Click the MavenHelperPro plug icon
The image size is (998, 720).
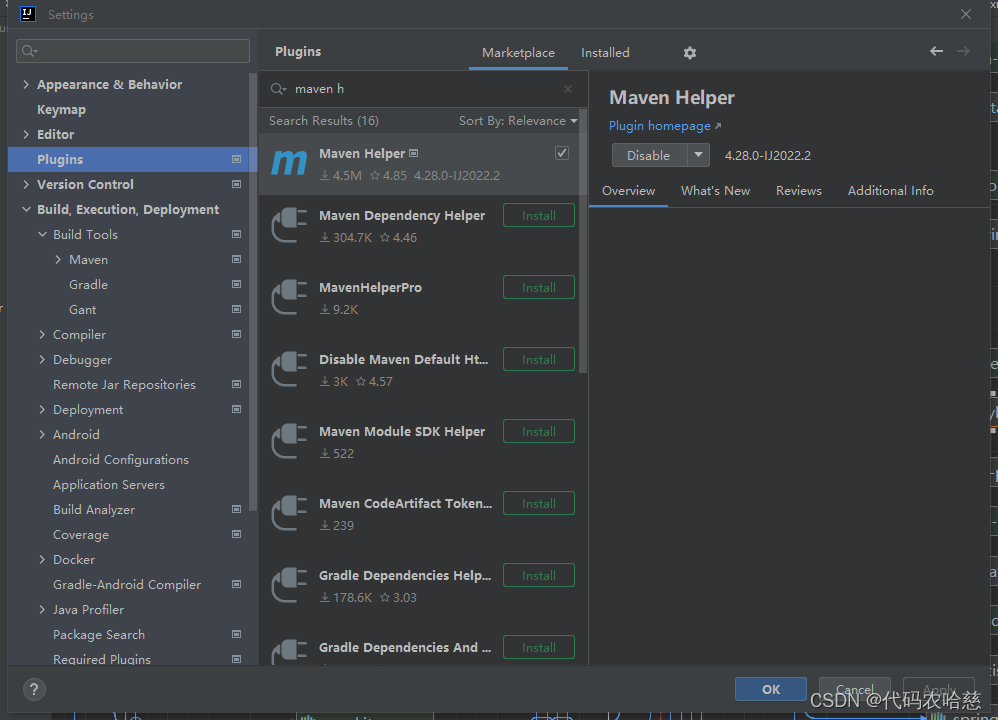(x=289, y=297)
